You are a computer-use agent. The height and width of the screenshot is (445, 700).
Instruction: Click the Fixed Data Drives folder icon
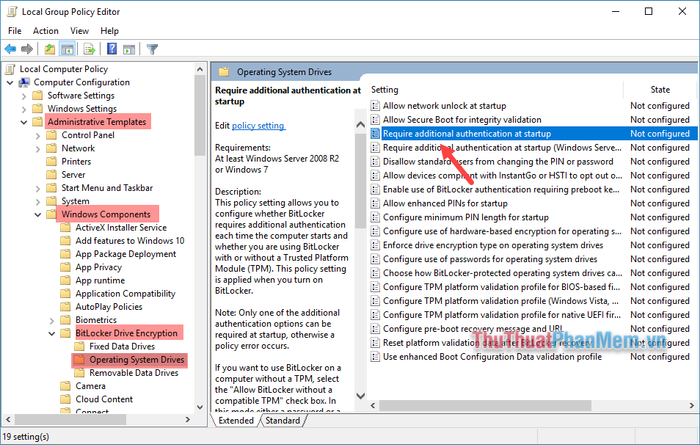coord(79,346)
